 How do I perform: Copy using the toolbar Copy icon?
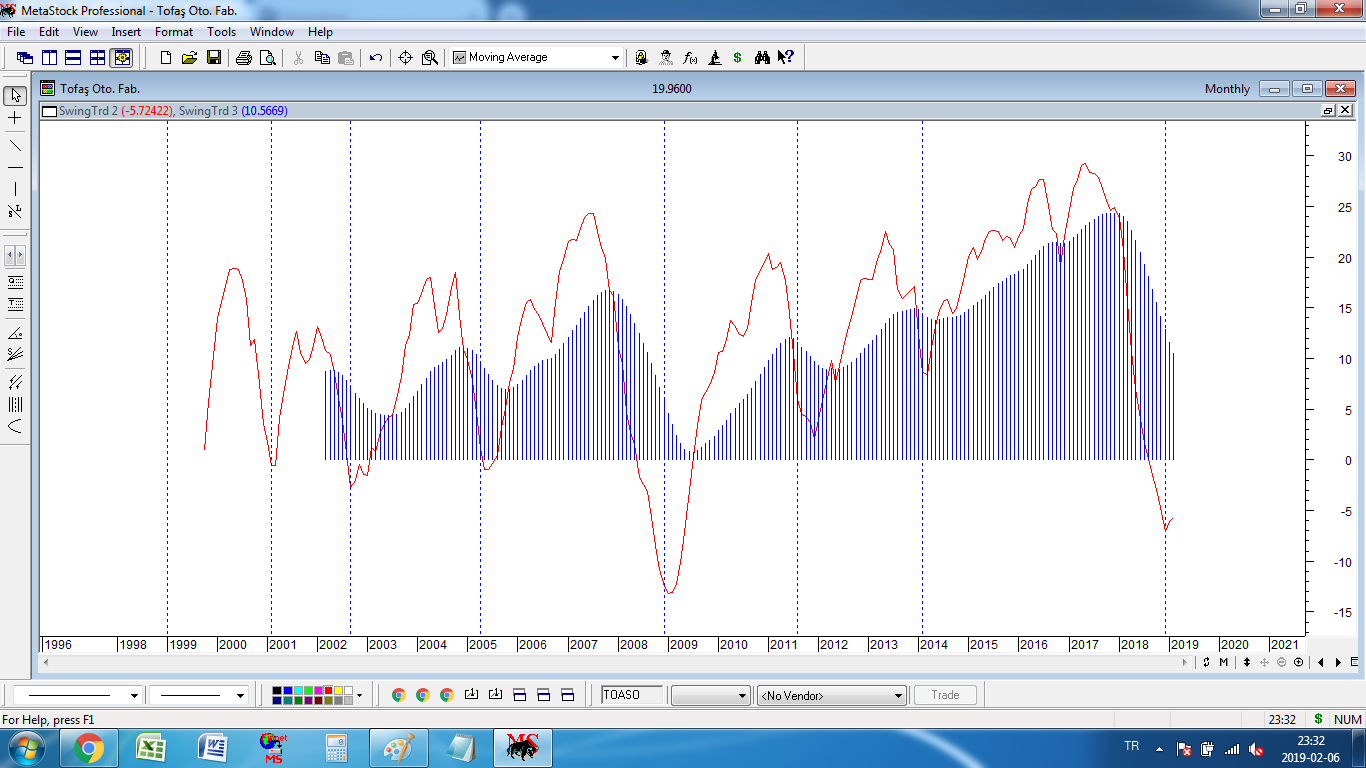pos(322,58)
